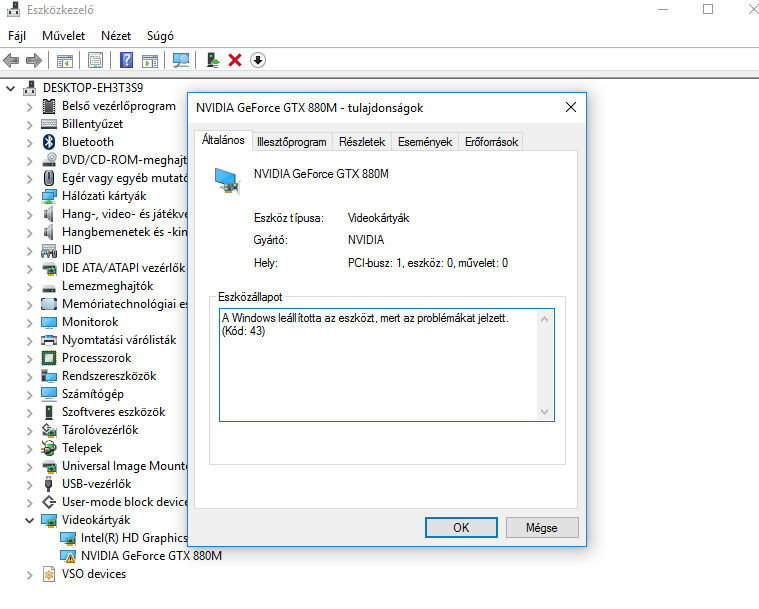Click the update driver toolbar icon

click(x=213, y=61)
